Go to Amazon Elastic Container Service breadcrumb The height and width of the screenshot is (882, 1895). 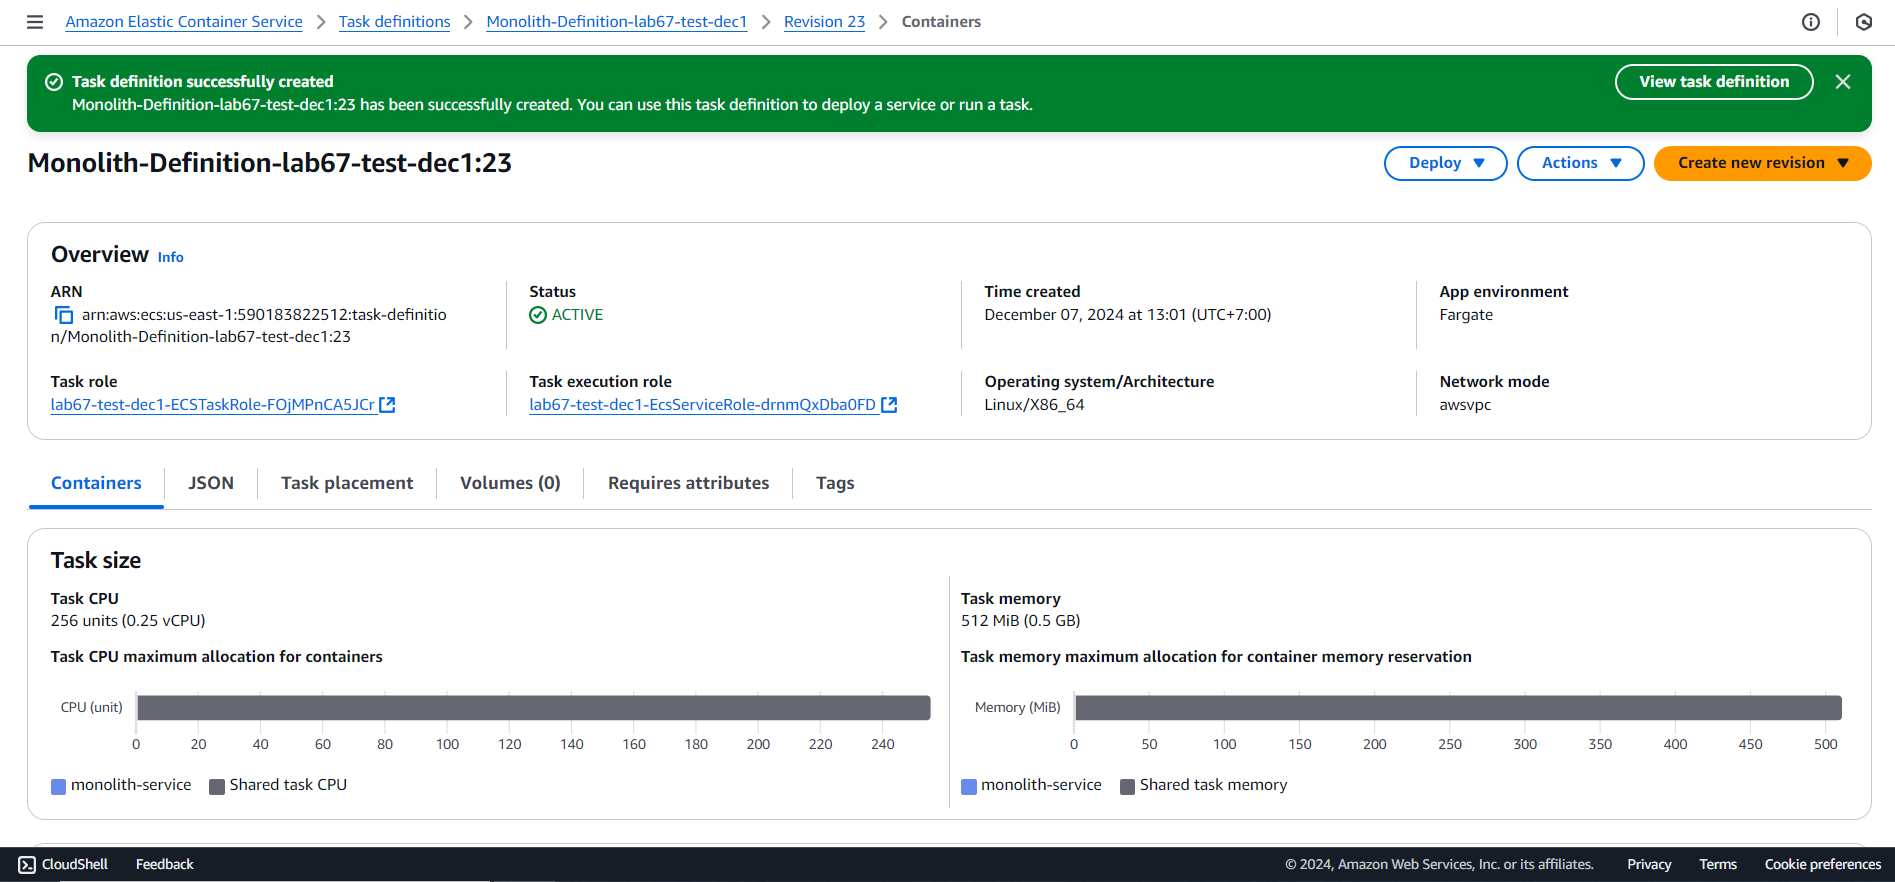[184, 22]
